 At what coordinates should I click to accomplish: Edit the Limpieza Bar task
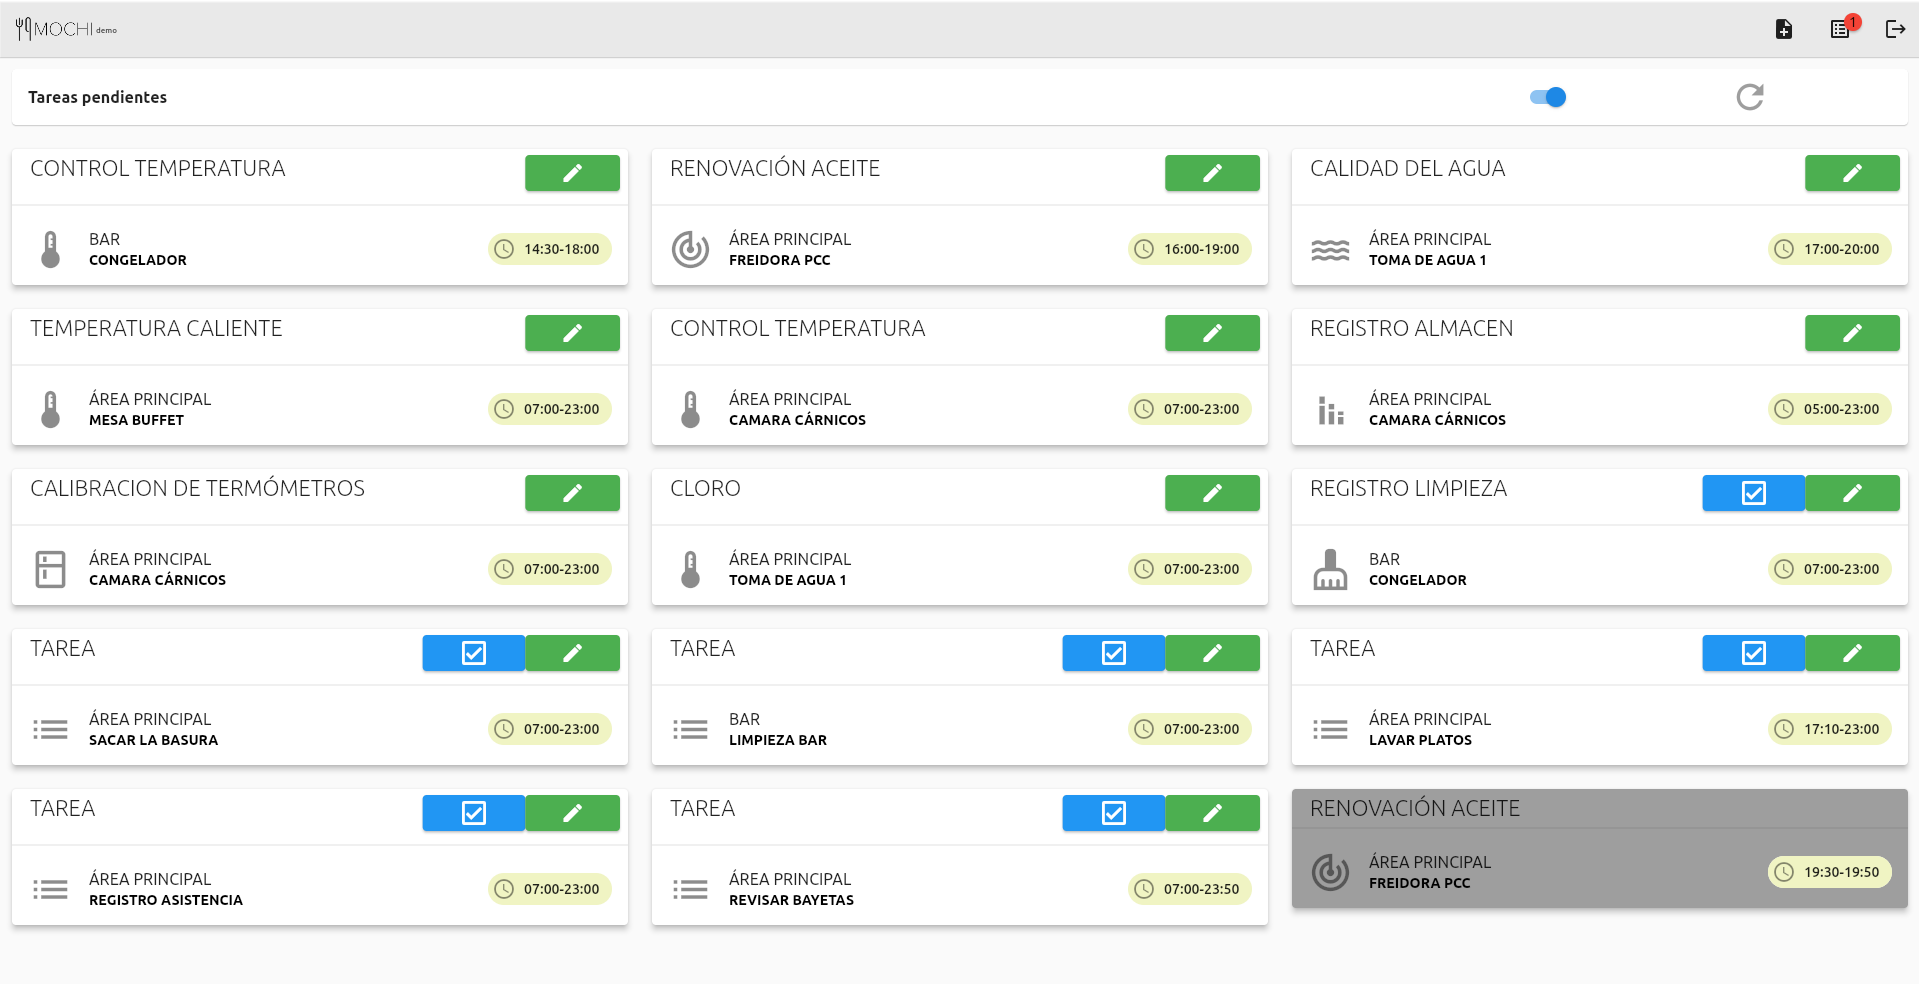coord(1212,653)
